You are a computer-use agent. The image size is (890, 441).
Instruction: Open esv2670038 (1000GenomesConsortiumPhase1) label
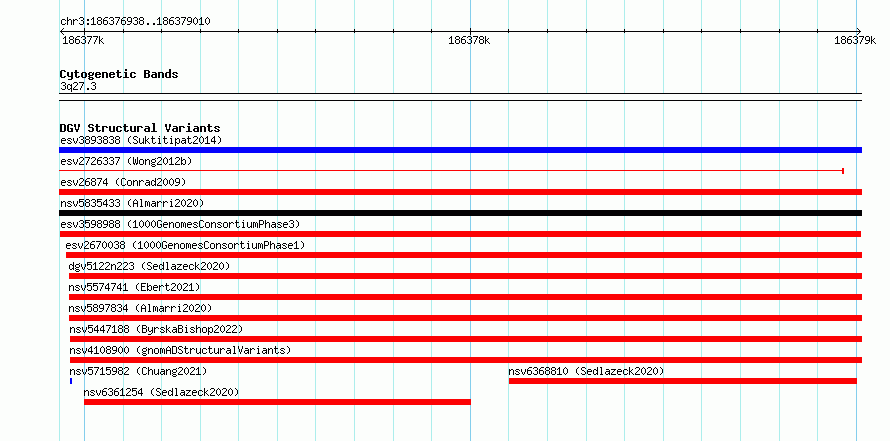pos(185,245)
